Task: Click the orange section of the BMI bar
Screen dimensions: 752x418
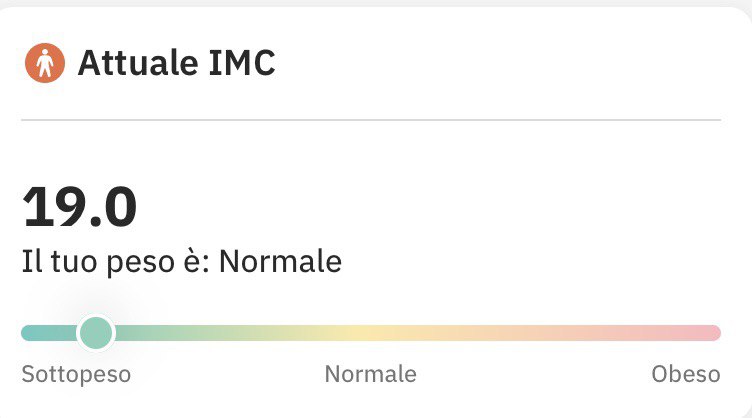Action: coord(480,333)
